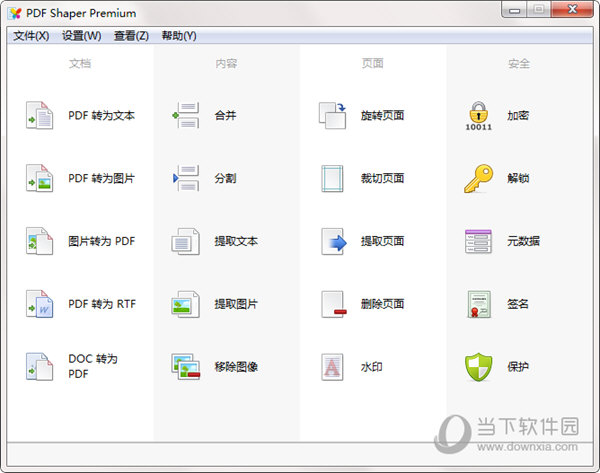Open the 文件(X) menu
Image resolution: width=600 pixels, height=473 pixels.
click(31, 36)
